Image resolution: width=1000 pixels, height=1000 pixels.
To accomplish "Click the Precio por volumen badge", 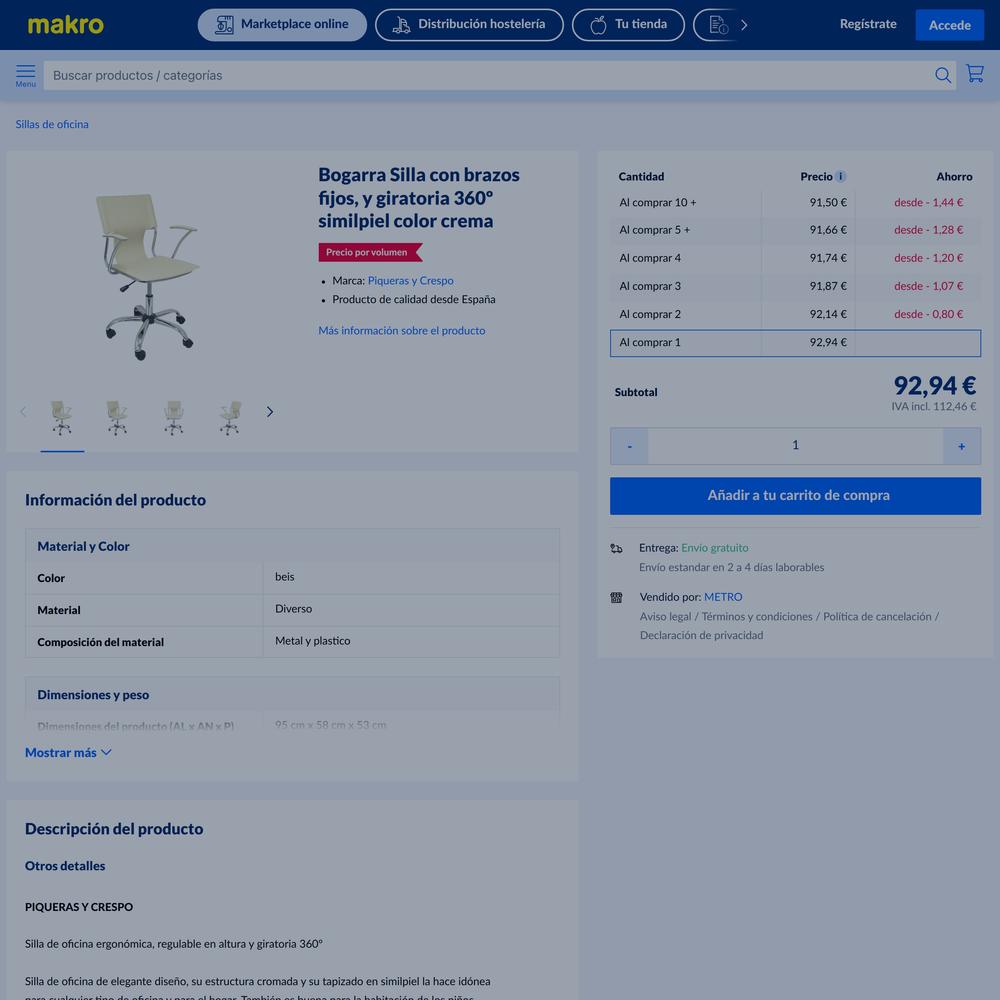I will [x=371, y=253].
